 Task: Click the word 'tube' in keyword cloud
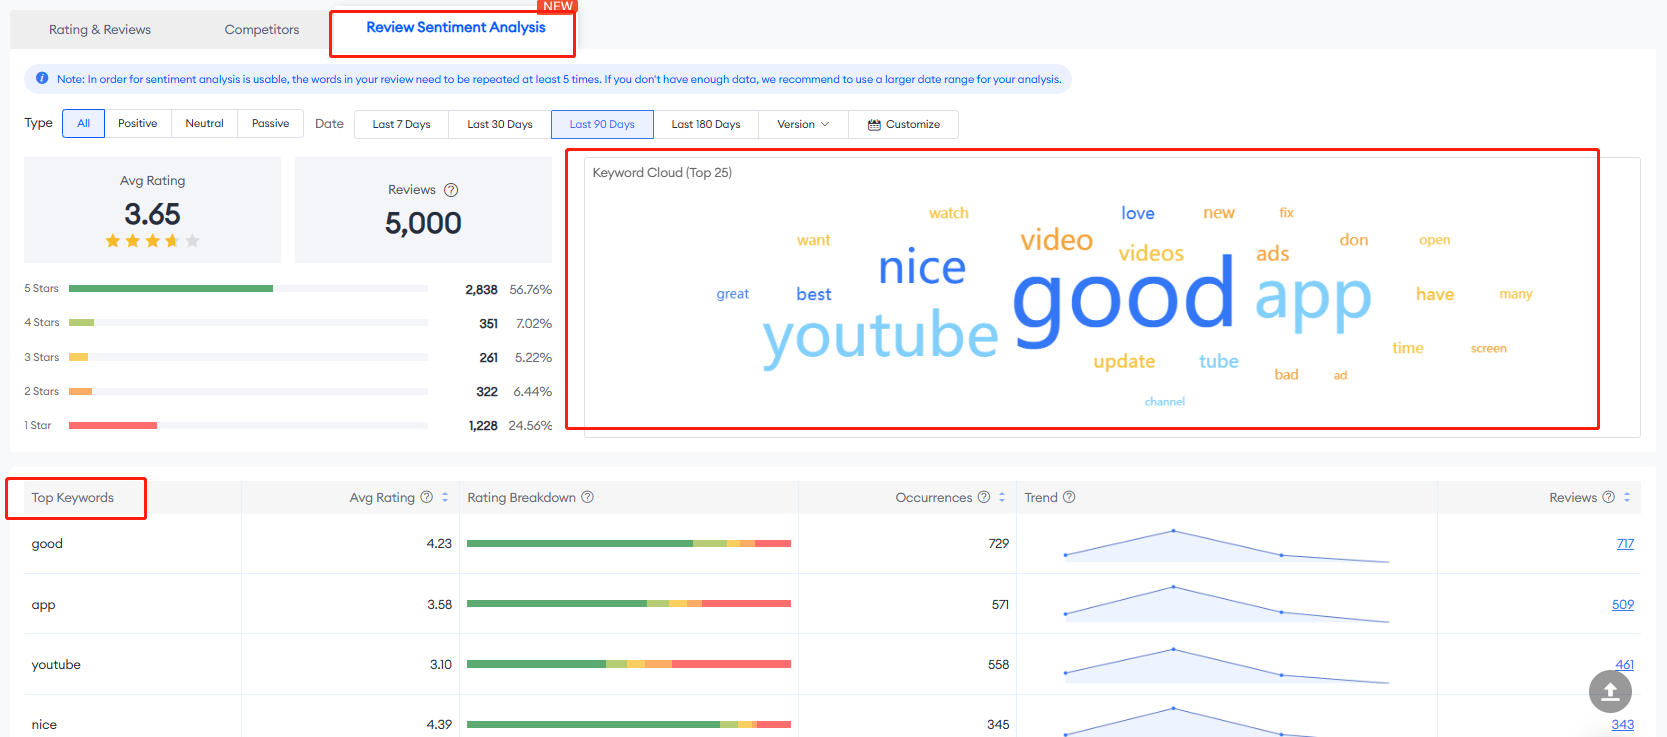pyautogui.click(x=1219, y=361)
